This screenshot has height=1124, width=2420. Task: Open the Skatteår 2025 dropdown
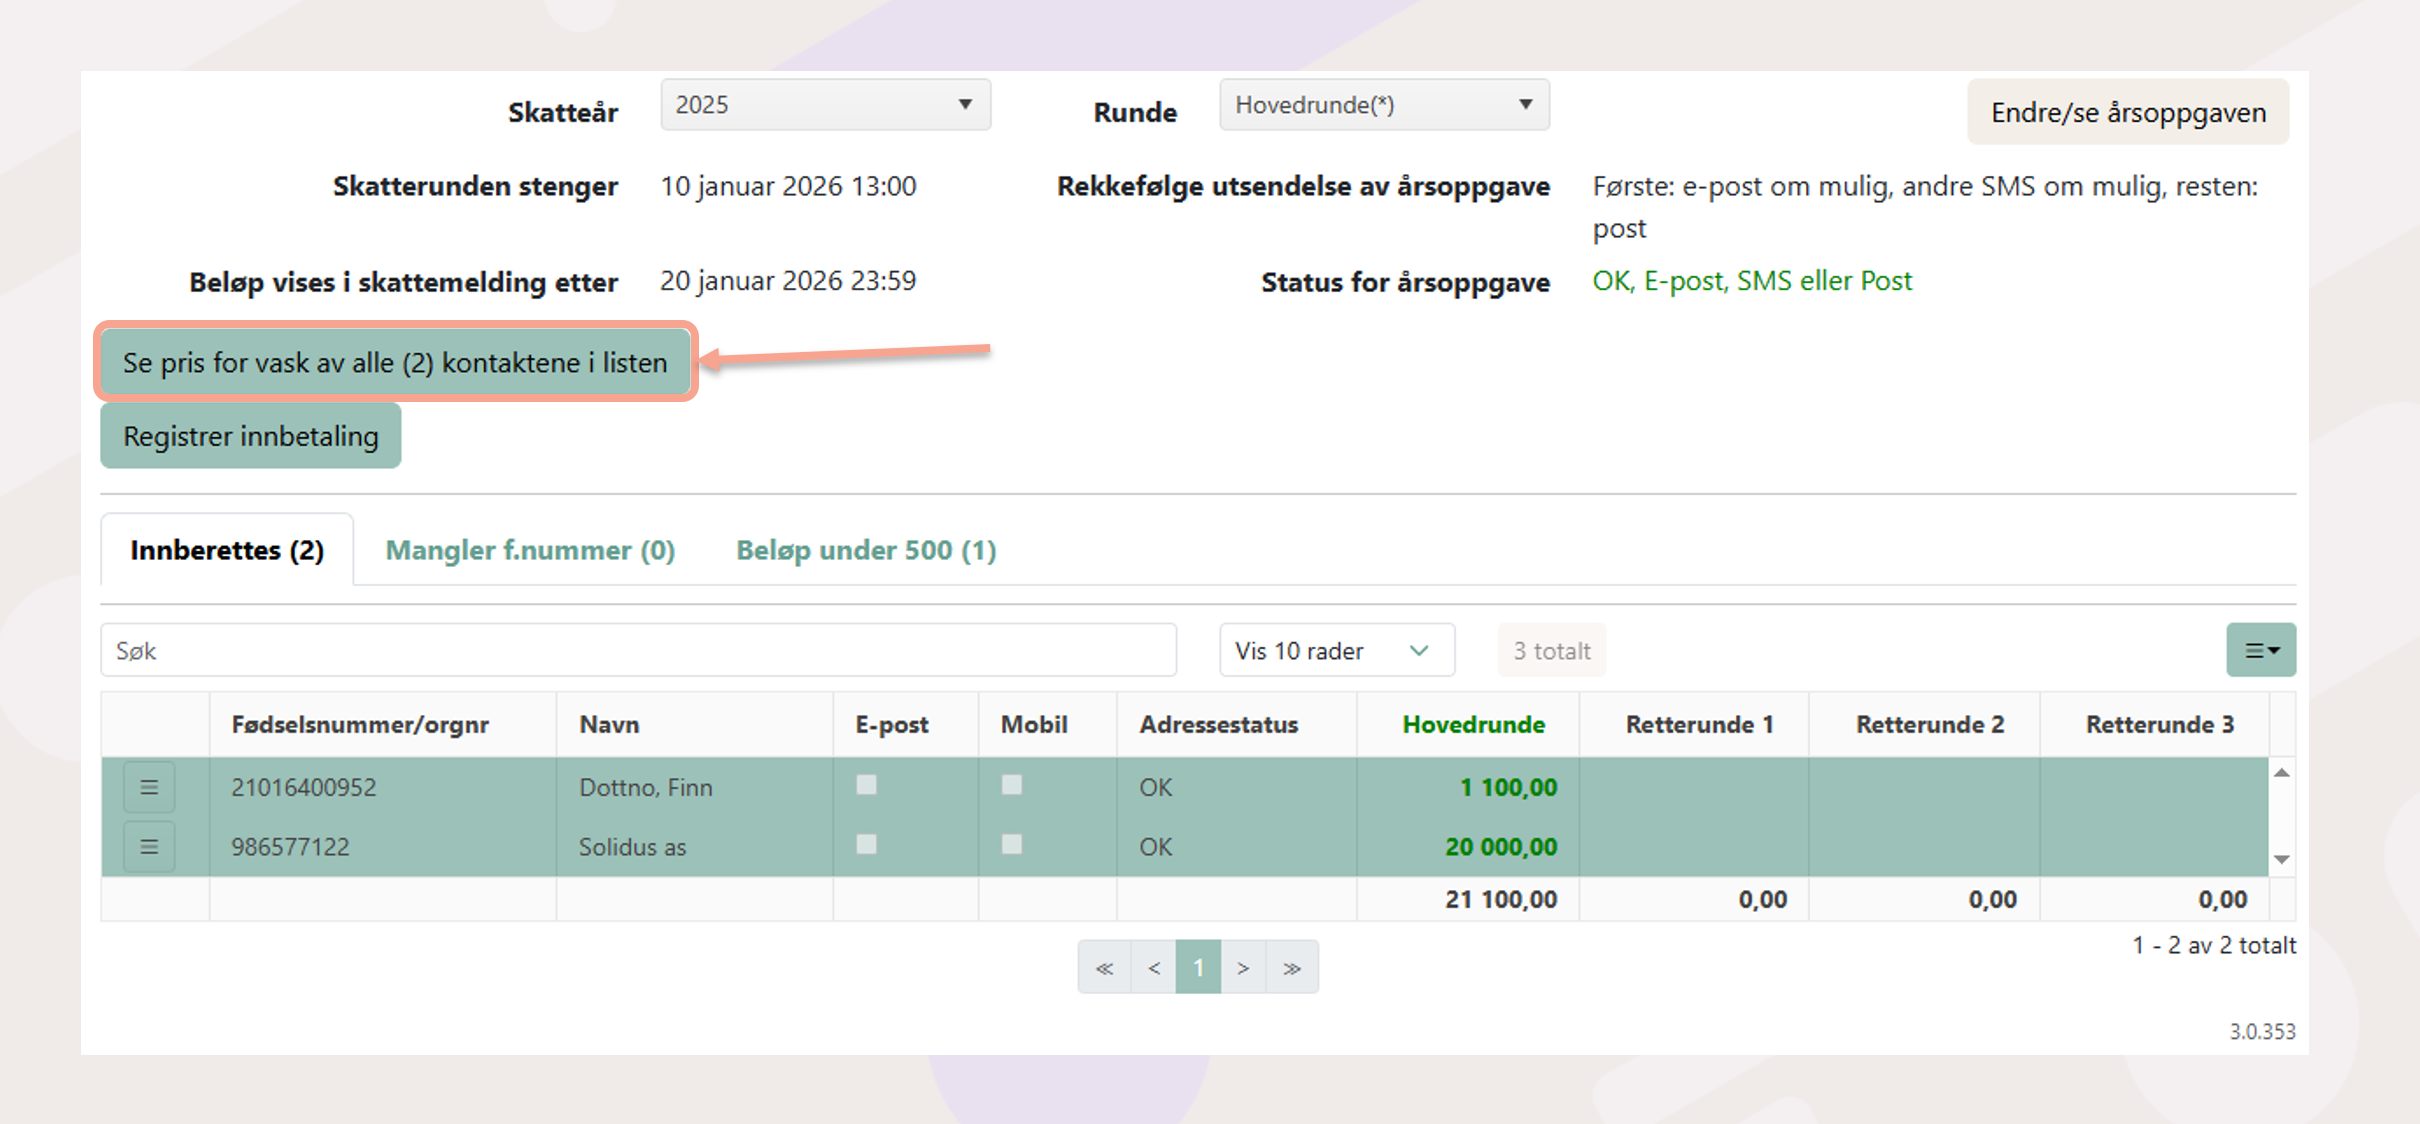point(825,105)
